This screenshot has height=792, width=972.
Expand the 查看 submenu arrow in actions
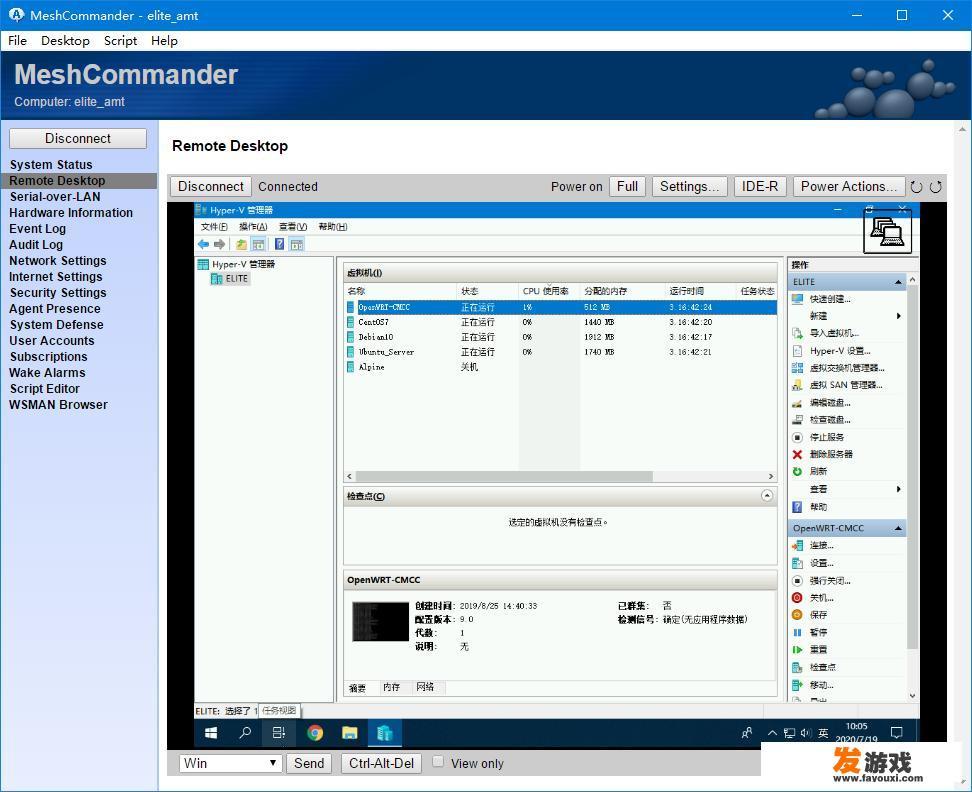[898, 489]
